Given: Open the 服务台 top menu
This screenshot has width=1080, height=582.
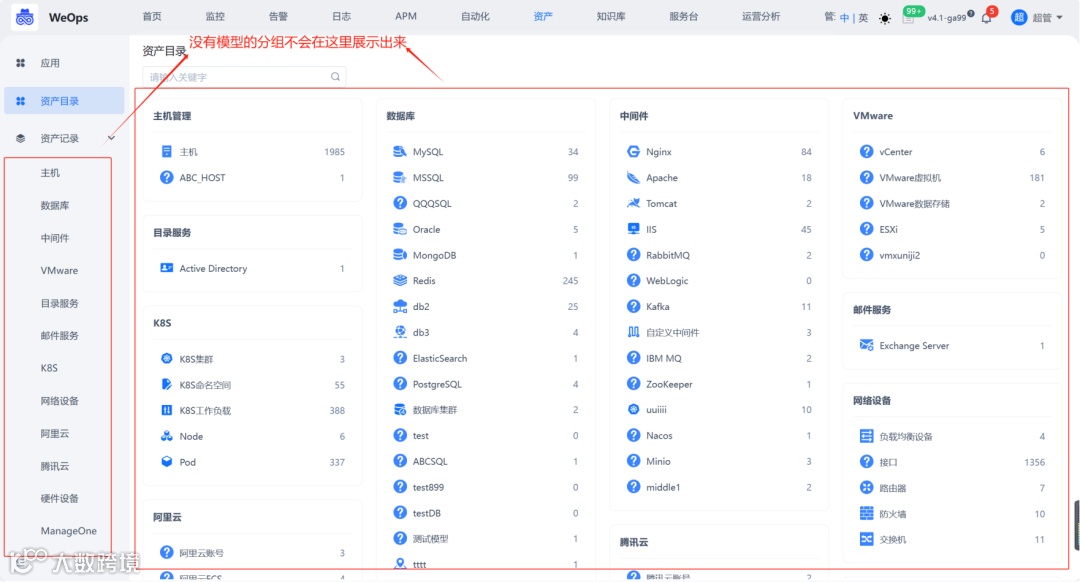Looking at the screenshot, I should click(683, 17).
